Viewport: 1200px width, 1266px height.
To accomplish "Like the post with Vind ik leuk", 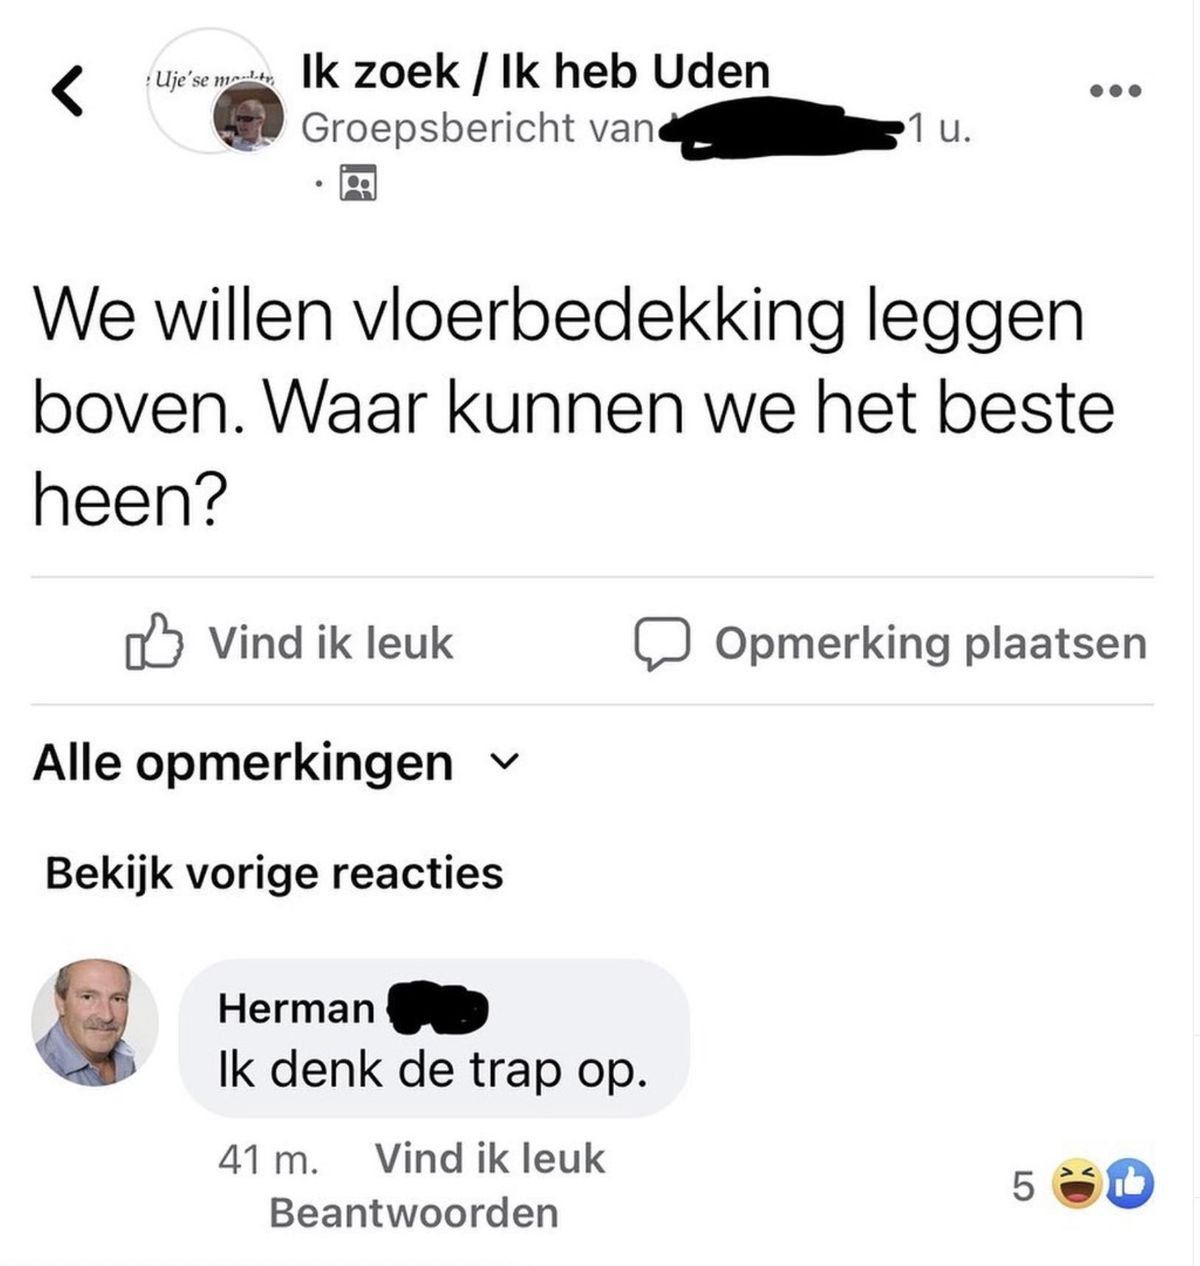I will [331, 642].
